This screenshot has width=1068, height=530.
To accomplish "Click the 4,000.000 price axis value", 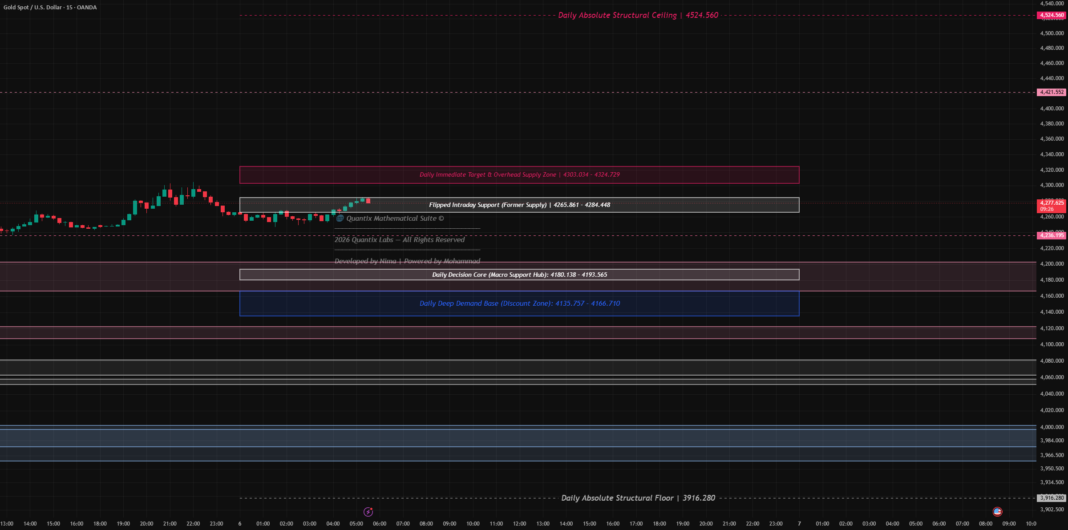I will click(1052, 427).
